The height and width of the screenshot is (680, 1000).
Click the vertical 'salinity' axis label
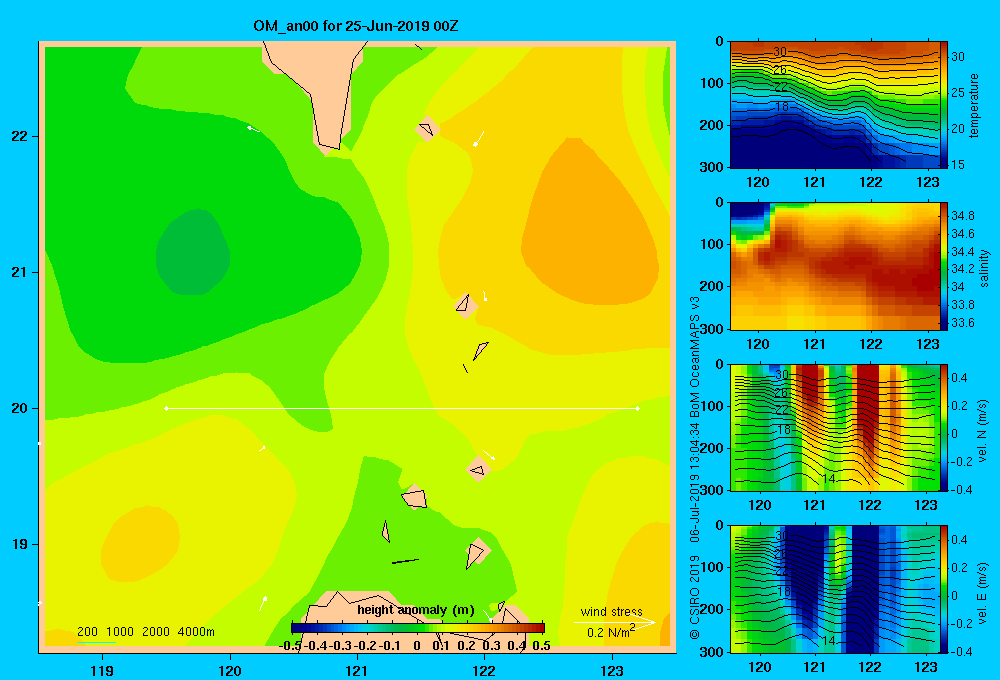[x=983, y=268]
